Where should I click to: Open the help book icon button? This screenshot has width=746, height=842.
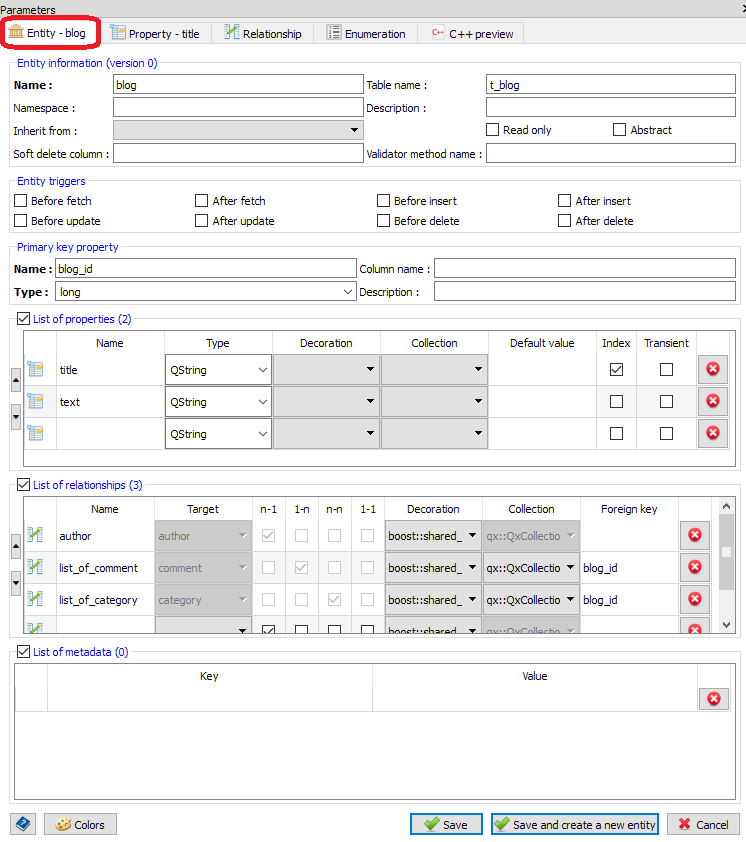23,824
